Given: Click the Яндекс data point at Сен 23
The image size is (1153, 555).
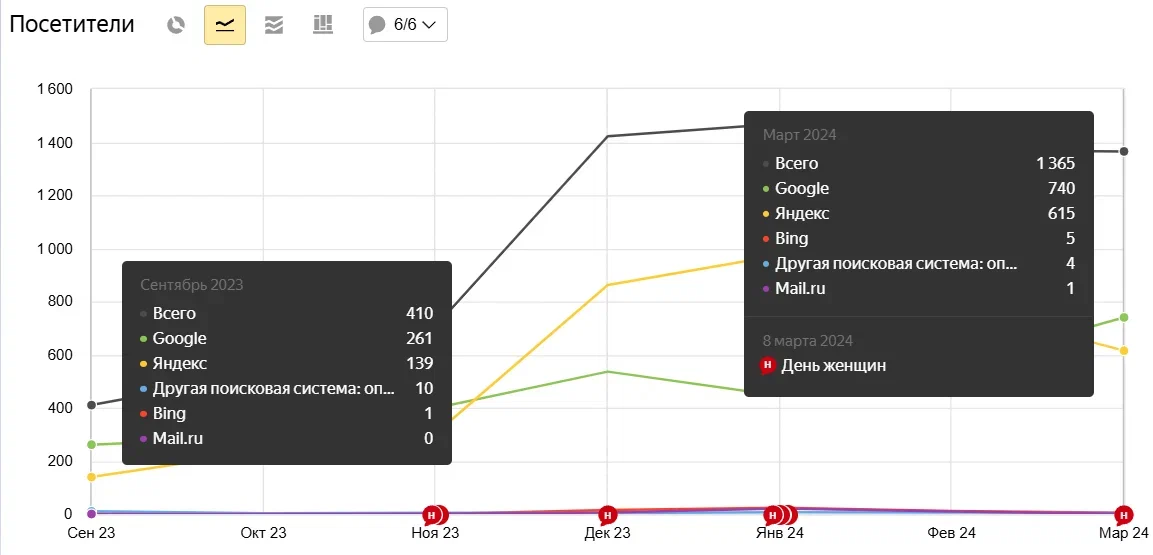Looking at the screenshot, I should click(91, 477).
